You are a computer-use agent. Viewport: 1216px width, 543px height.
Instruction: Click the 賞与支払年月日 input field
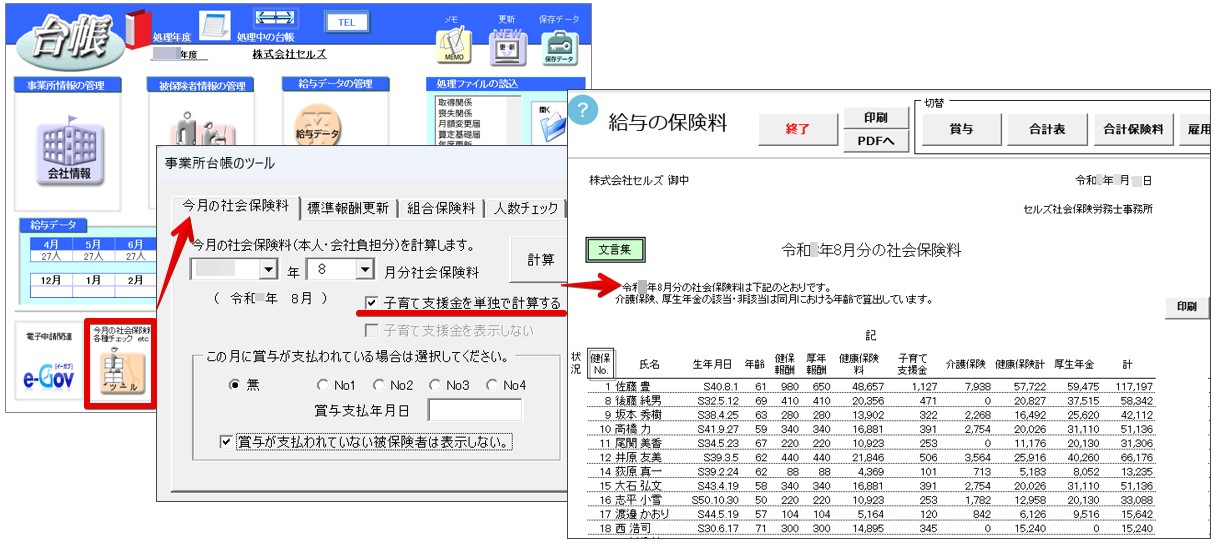coord(475,410)
